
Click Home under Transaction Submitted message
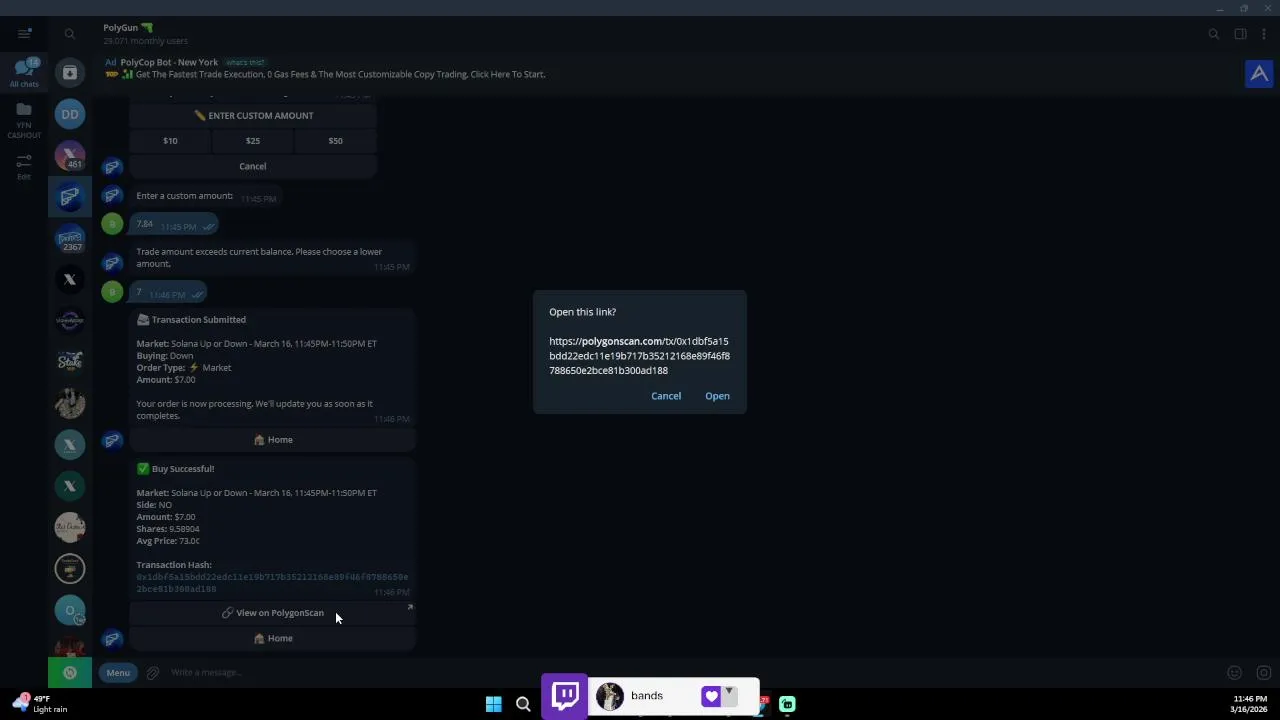[273, 440]
